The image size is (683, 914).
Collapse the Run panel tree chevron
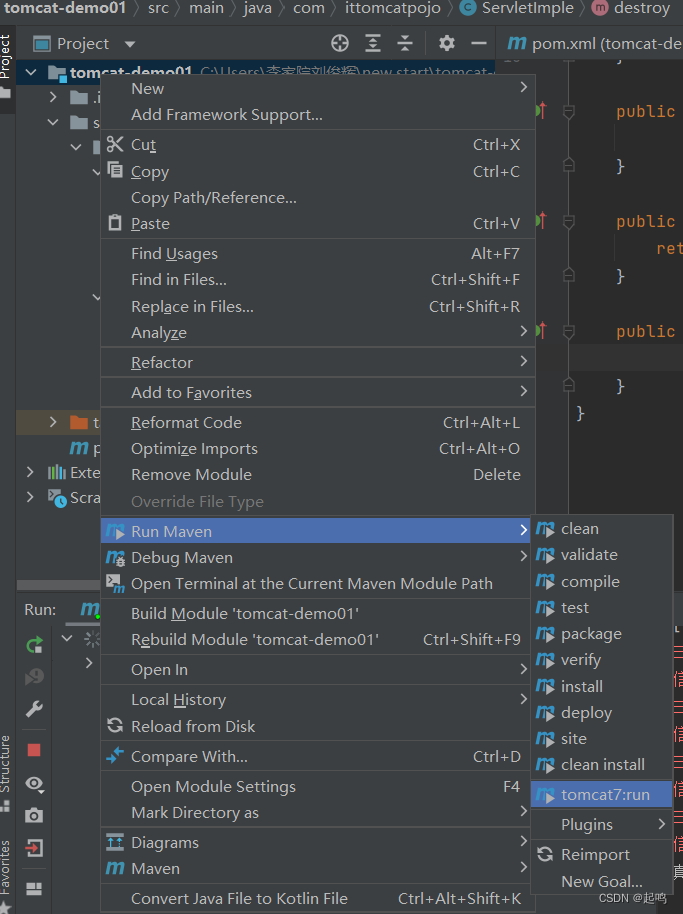pyautogui.click(x=67, y=638)
